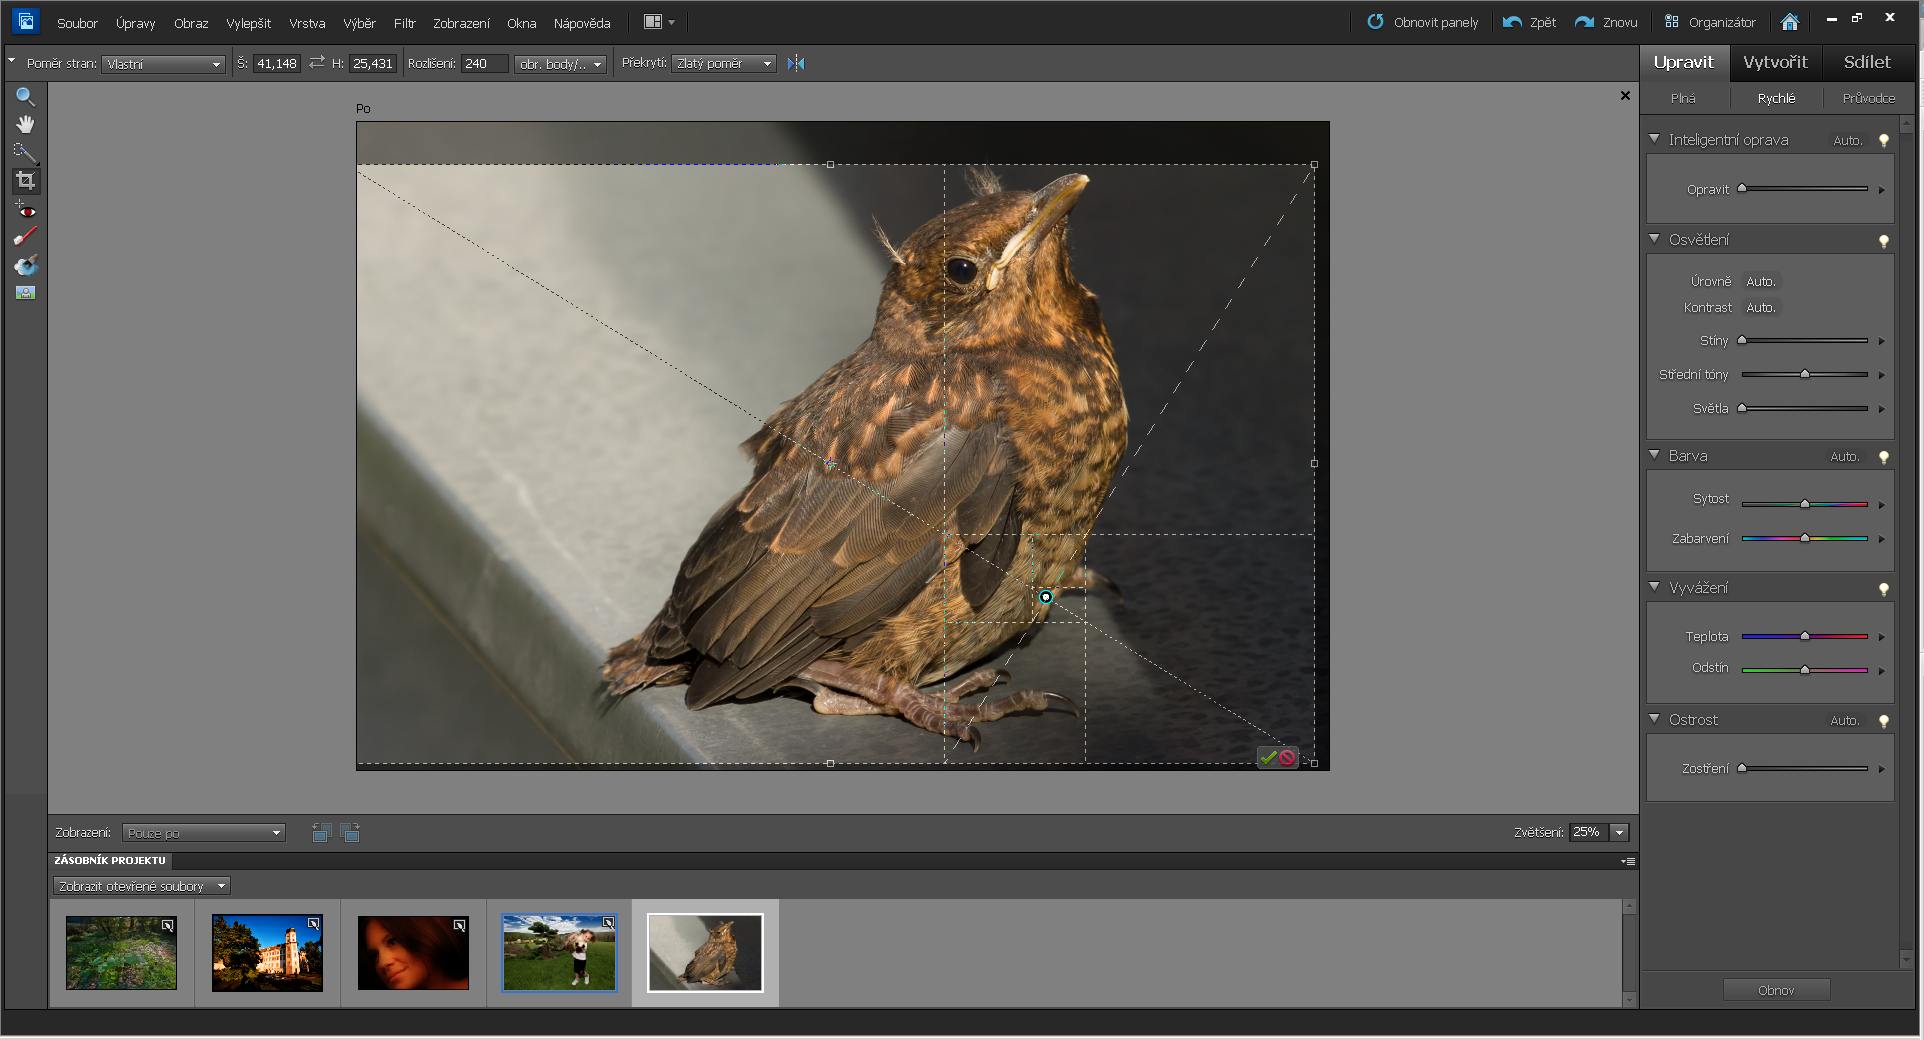Flip the golden ratio overlay
This screenshot has height=1040, width=1924.
(x=796, y=64)
